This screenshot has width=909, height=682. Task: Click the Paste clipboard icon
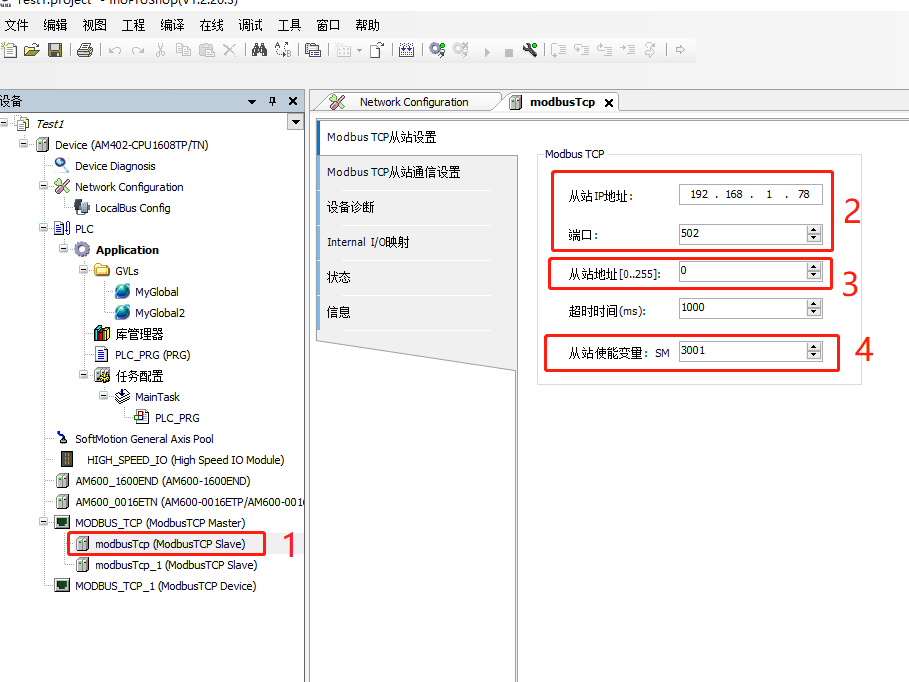point(206,50)
